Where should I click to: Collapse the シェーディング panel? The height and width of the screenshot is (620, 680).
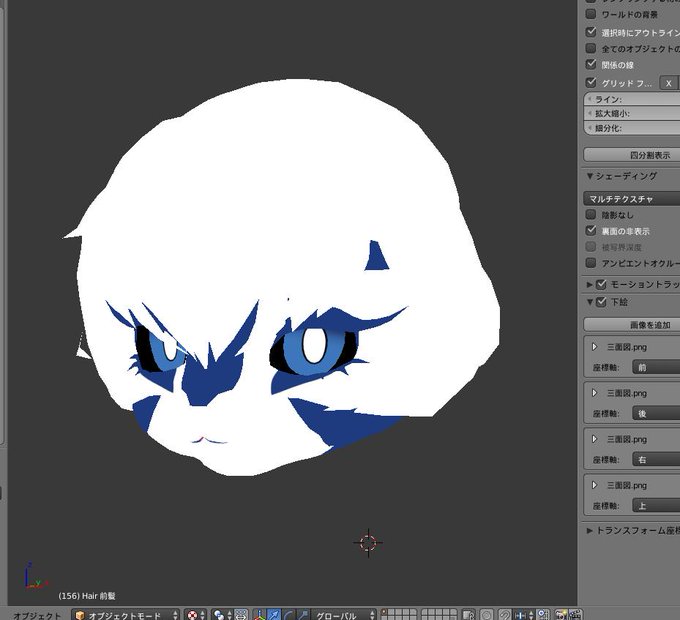pyautogui.click(x=589, y=176)
